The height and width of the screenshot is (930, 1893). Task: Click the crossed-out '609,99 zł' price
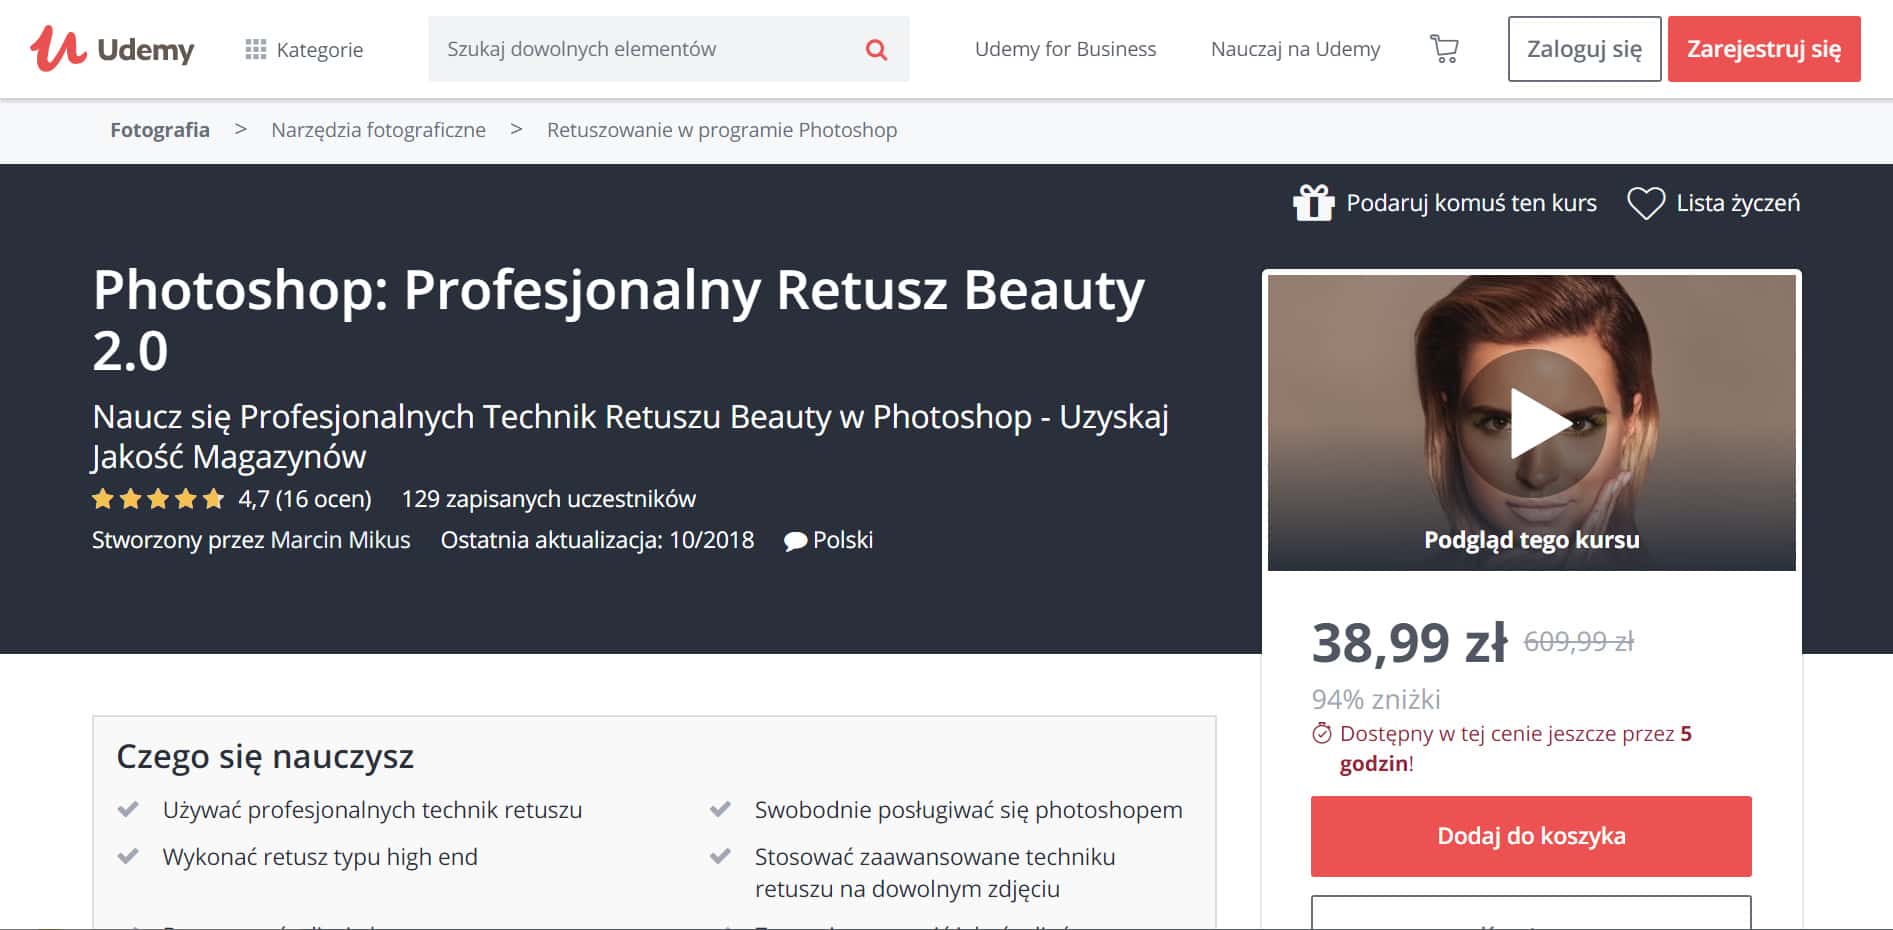coord(1579,642)
